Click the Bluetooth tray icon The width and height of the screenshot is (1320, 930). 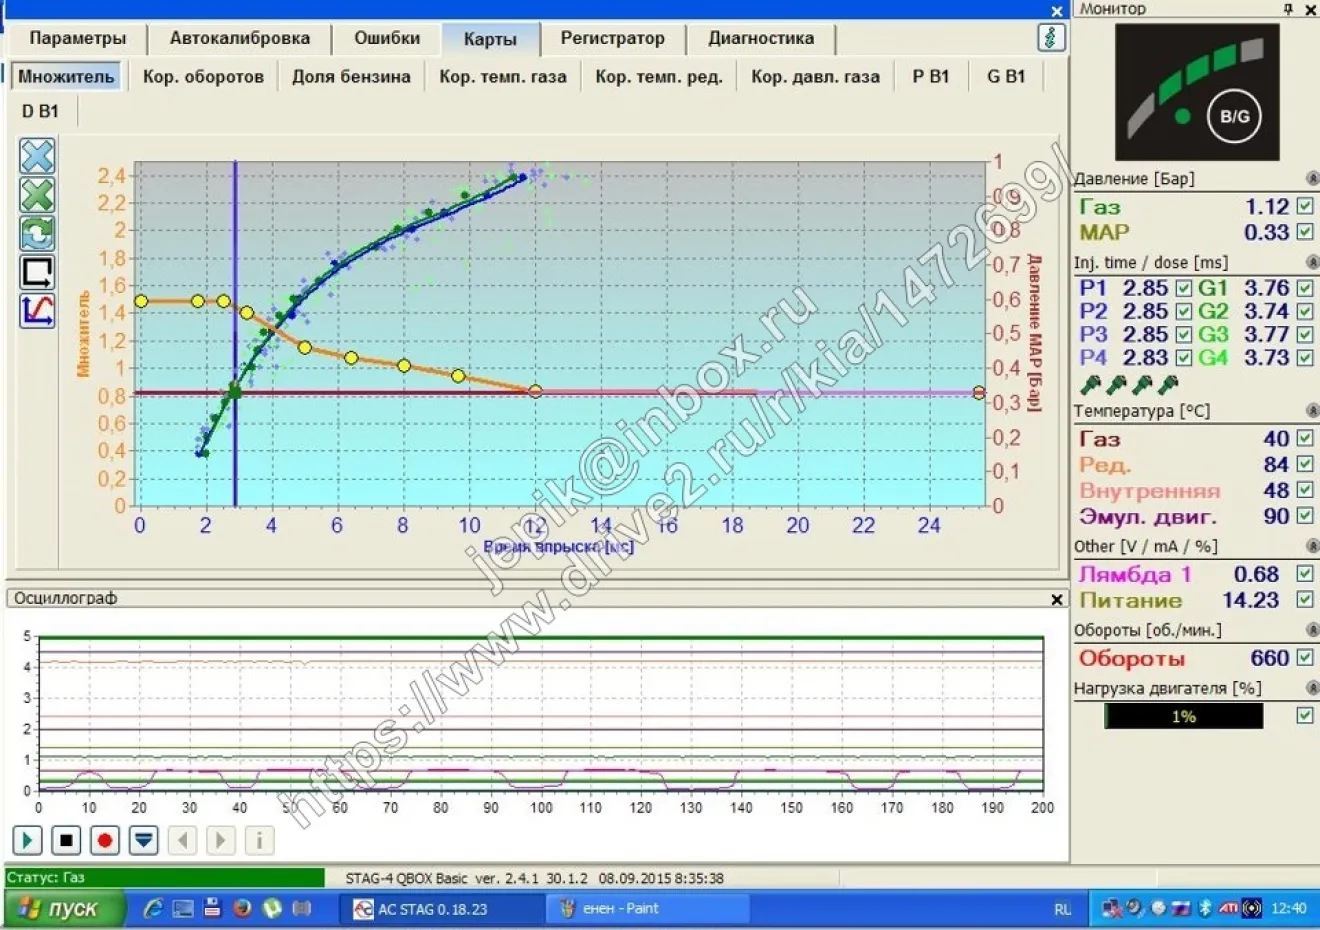click(1206, 908)
